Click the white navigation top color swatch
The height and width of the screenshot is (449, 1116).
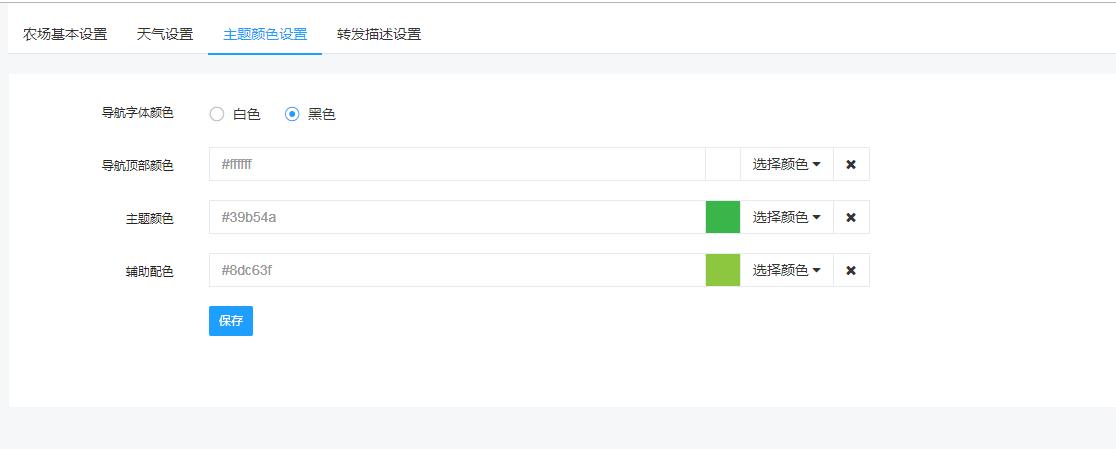tap(723, 164)
